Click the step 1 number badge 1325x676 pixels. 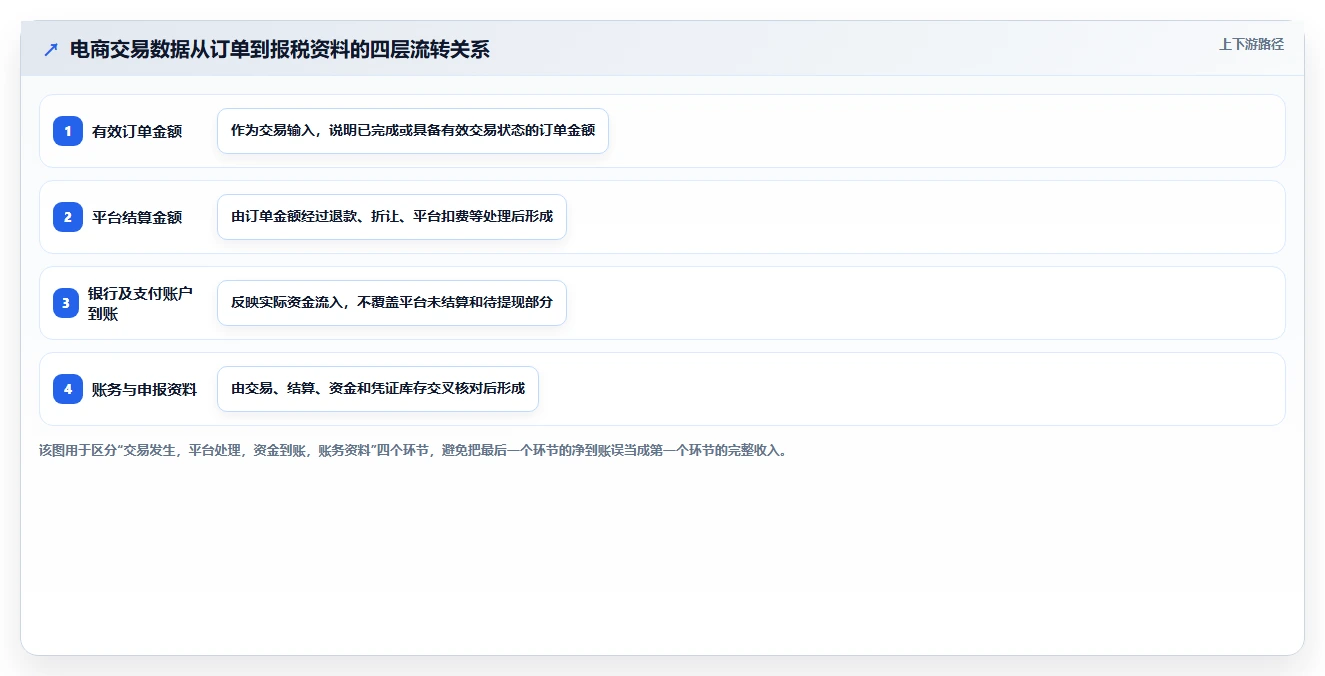(68, 131)
